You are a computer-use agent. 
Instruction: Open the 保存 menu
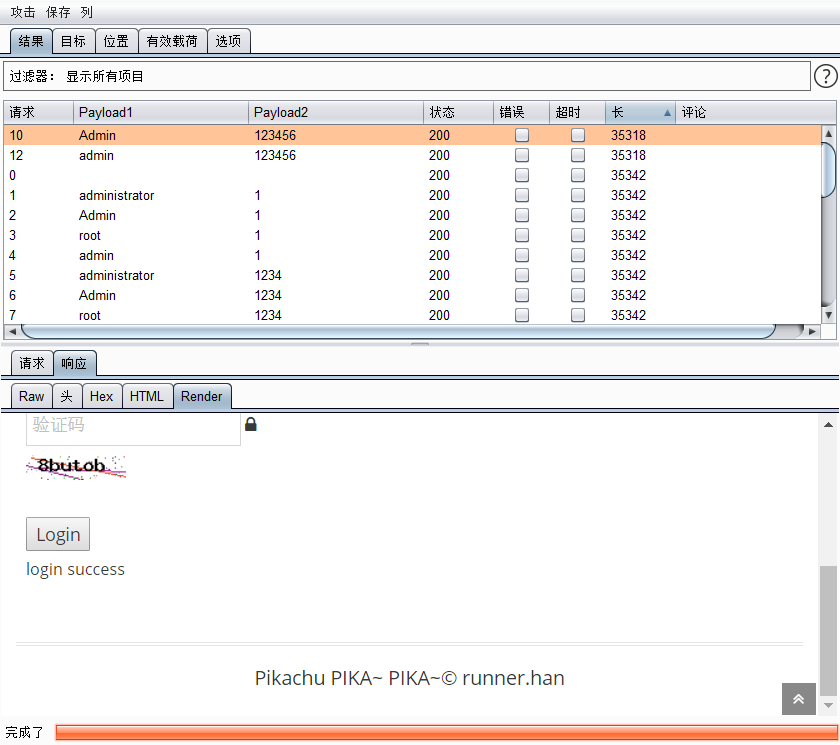point(55,11)
